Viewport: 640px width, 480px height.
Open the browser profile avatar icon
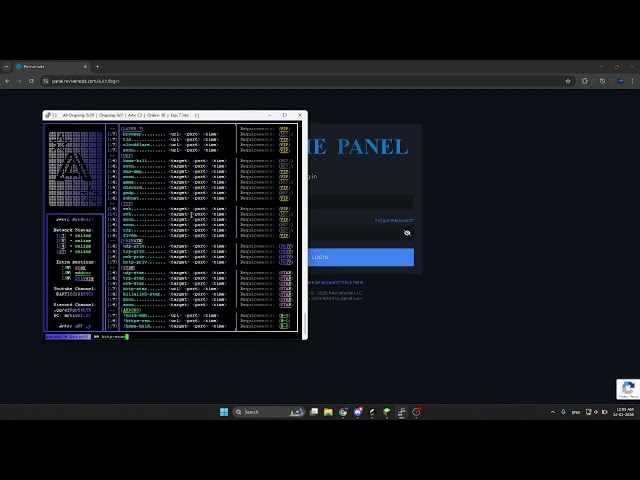tap(621, 81)
